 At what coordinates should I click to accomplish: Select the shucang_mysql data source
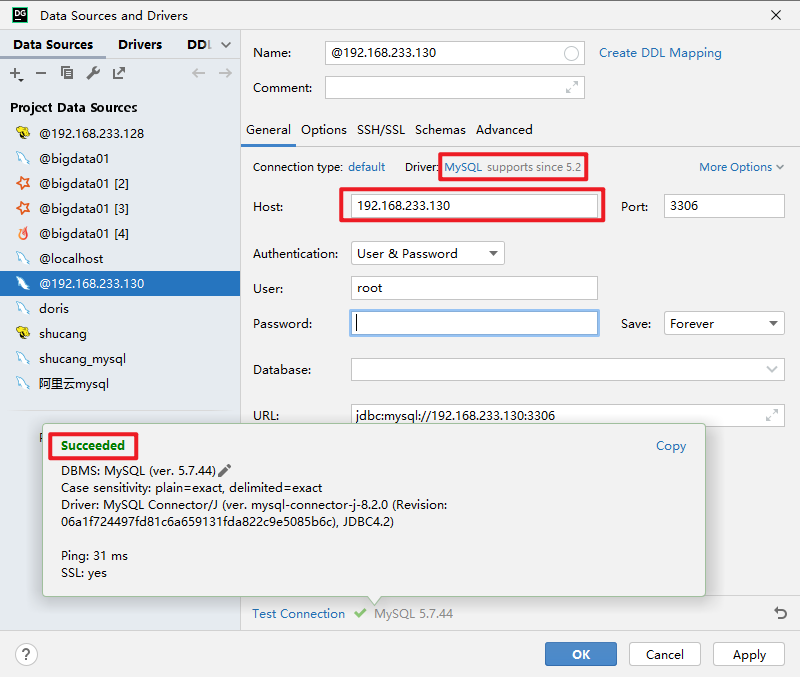(120, 358)
